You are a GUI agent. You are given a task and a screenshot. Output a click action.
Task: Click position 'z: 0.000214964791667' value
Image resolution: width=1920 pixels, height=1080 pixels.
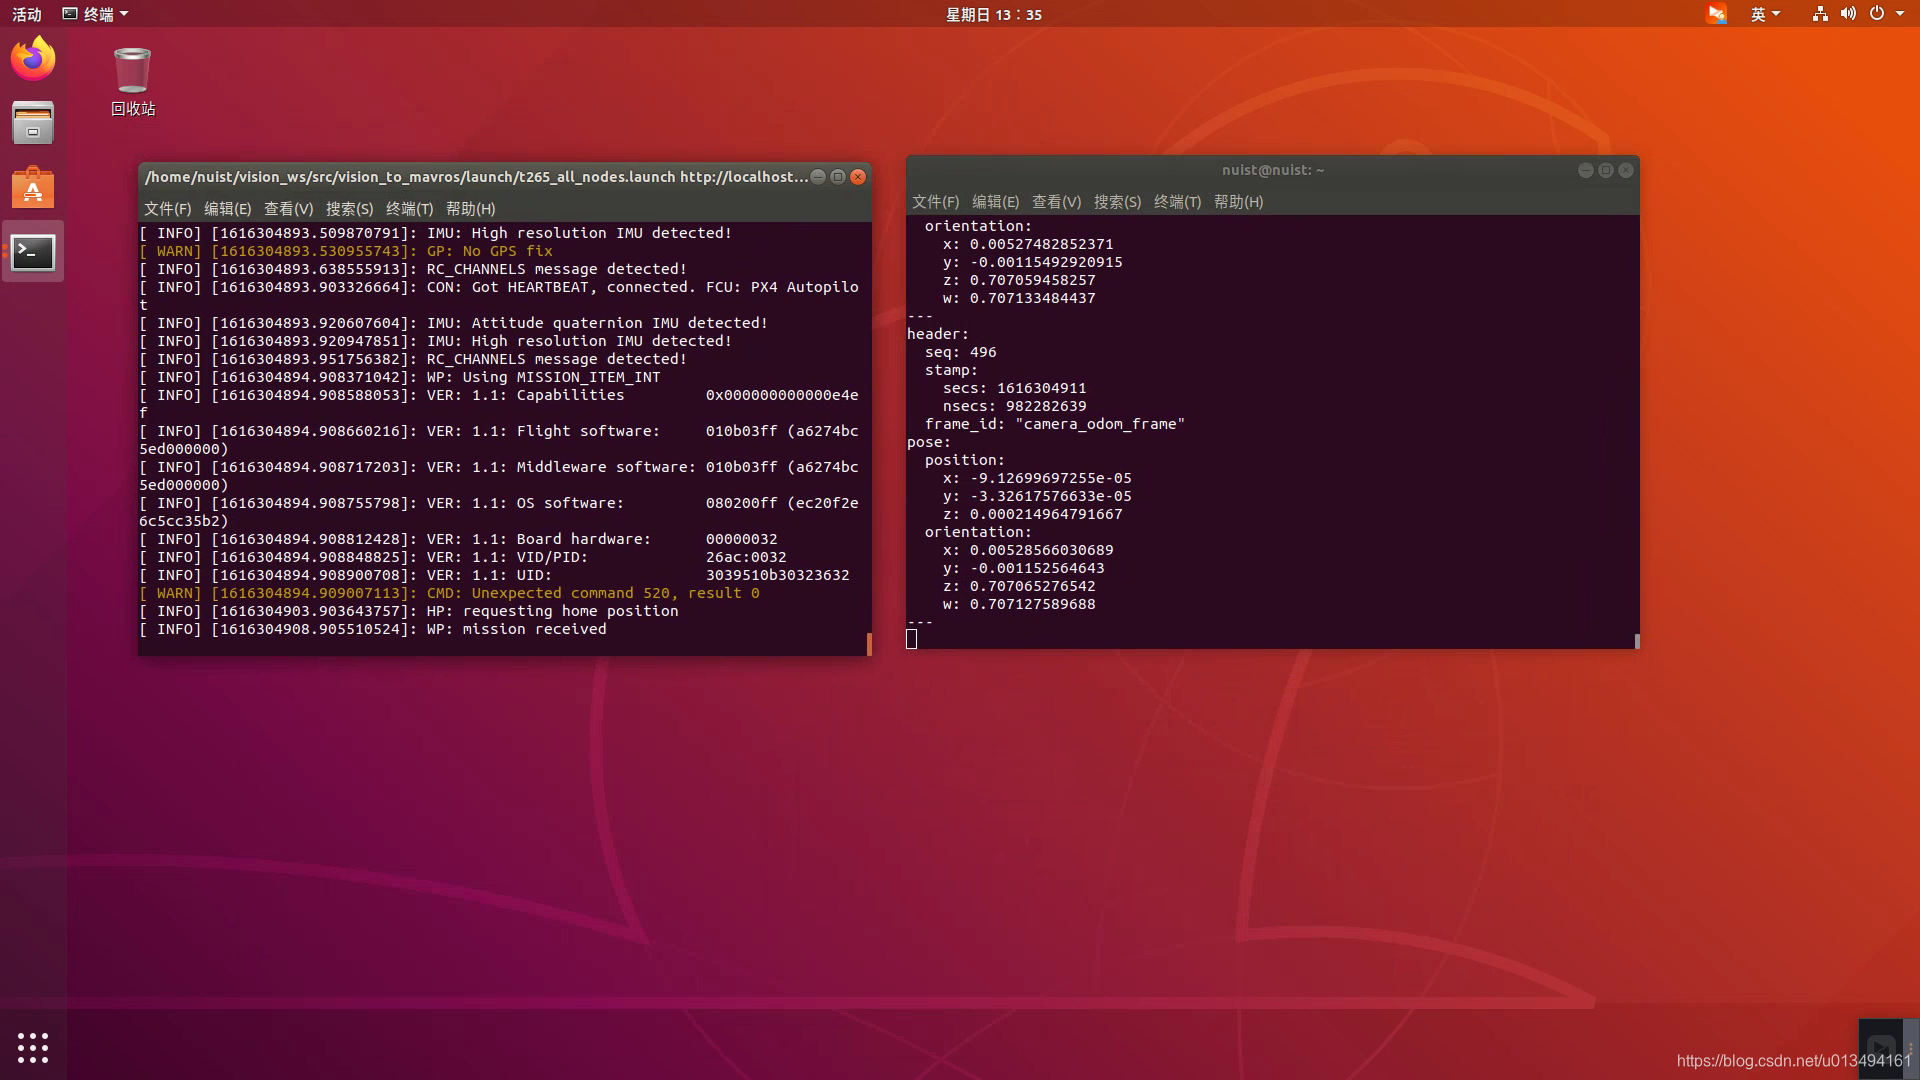(1032, 514)
